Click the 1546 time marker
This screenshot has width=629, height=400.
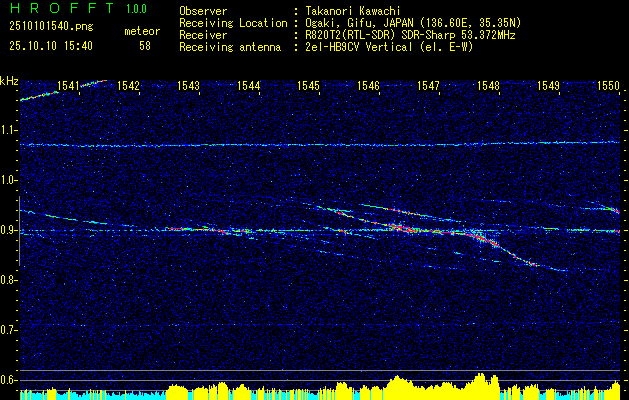368,85
